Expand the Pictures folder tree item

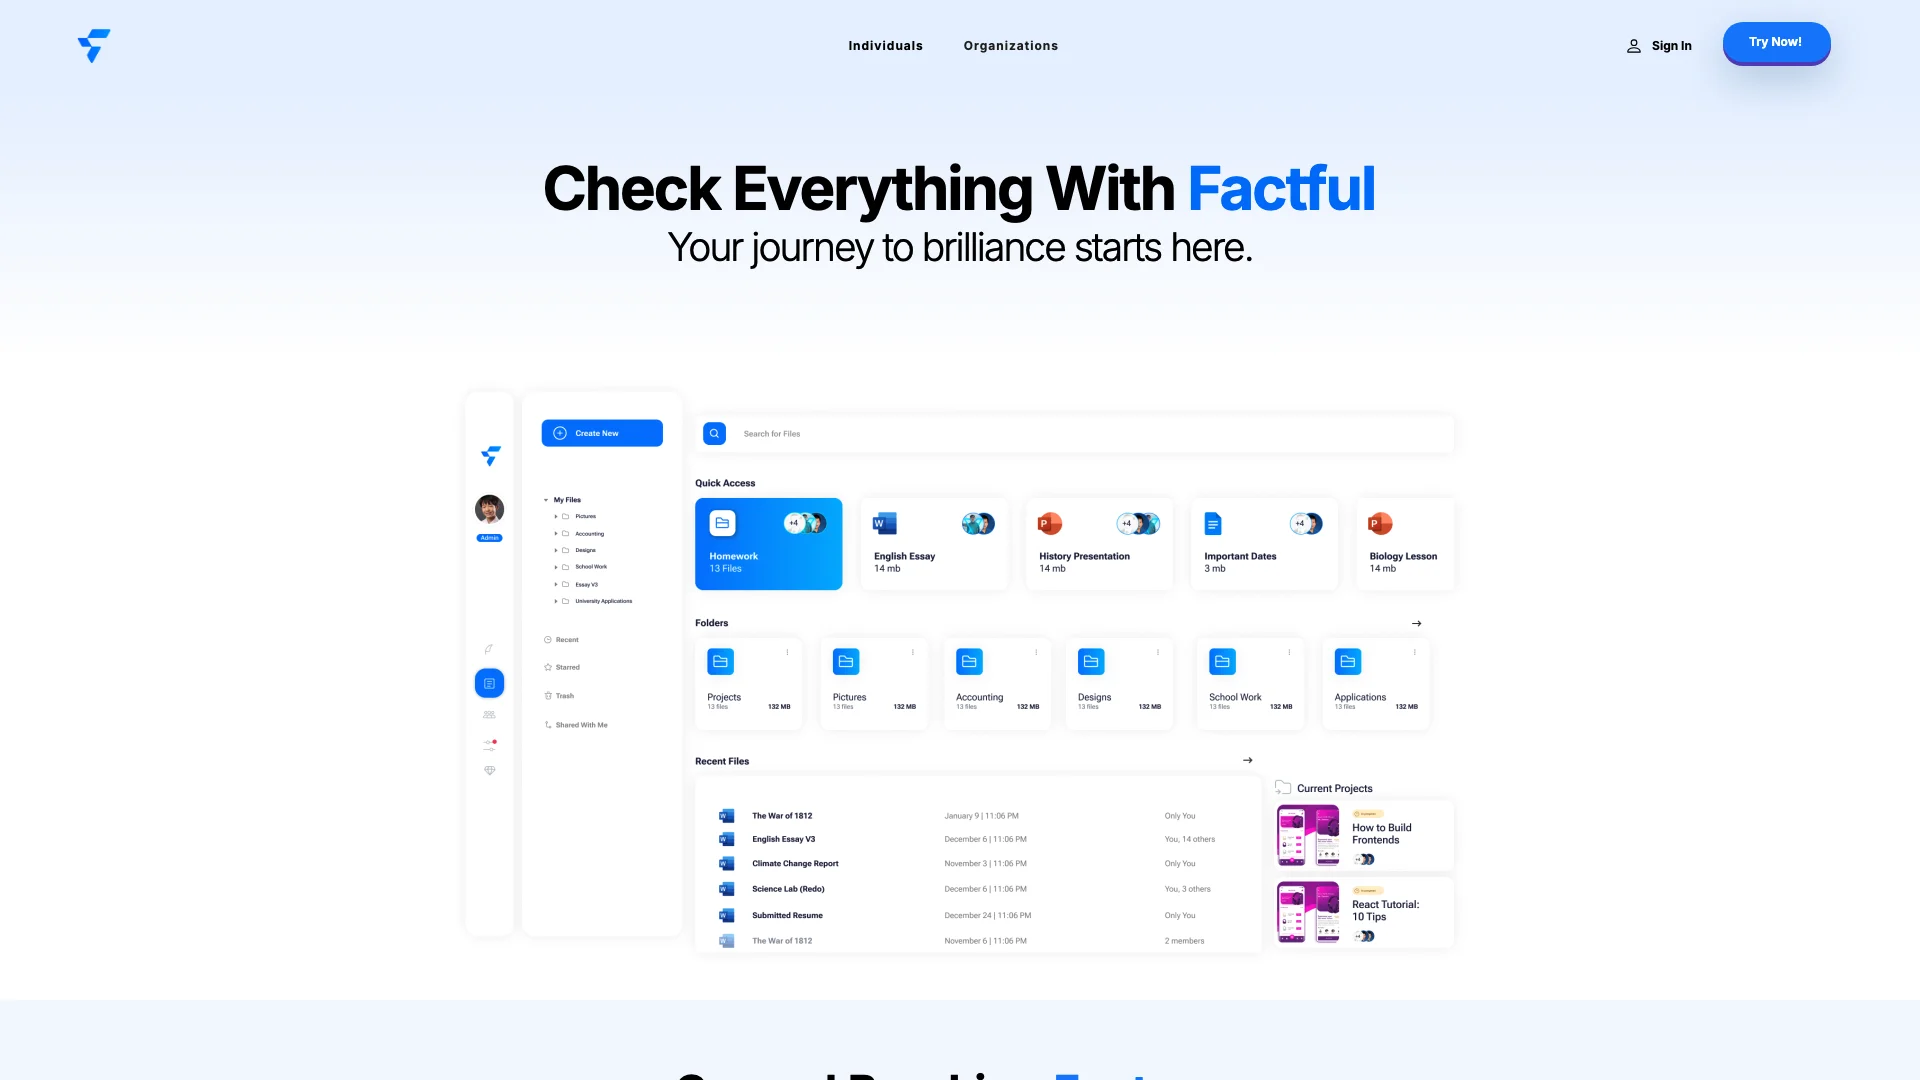point(555,516)
